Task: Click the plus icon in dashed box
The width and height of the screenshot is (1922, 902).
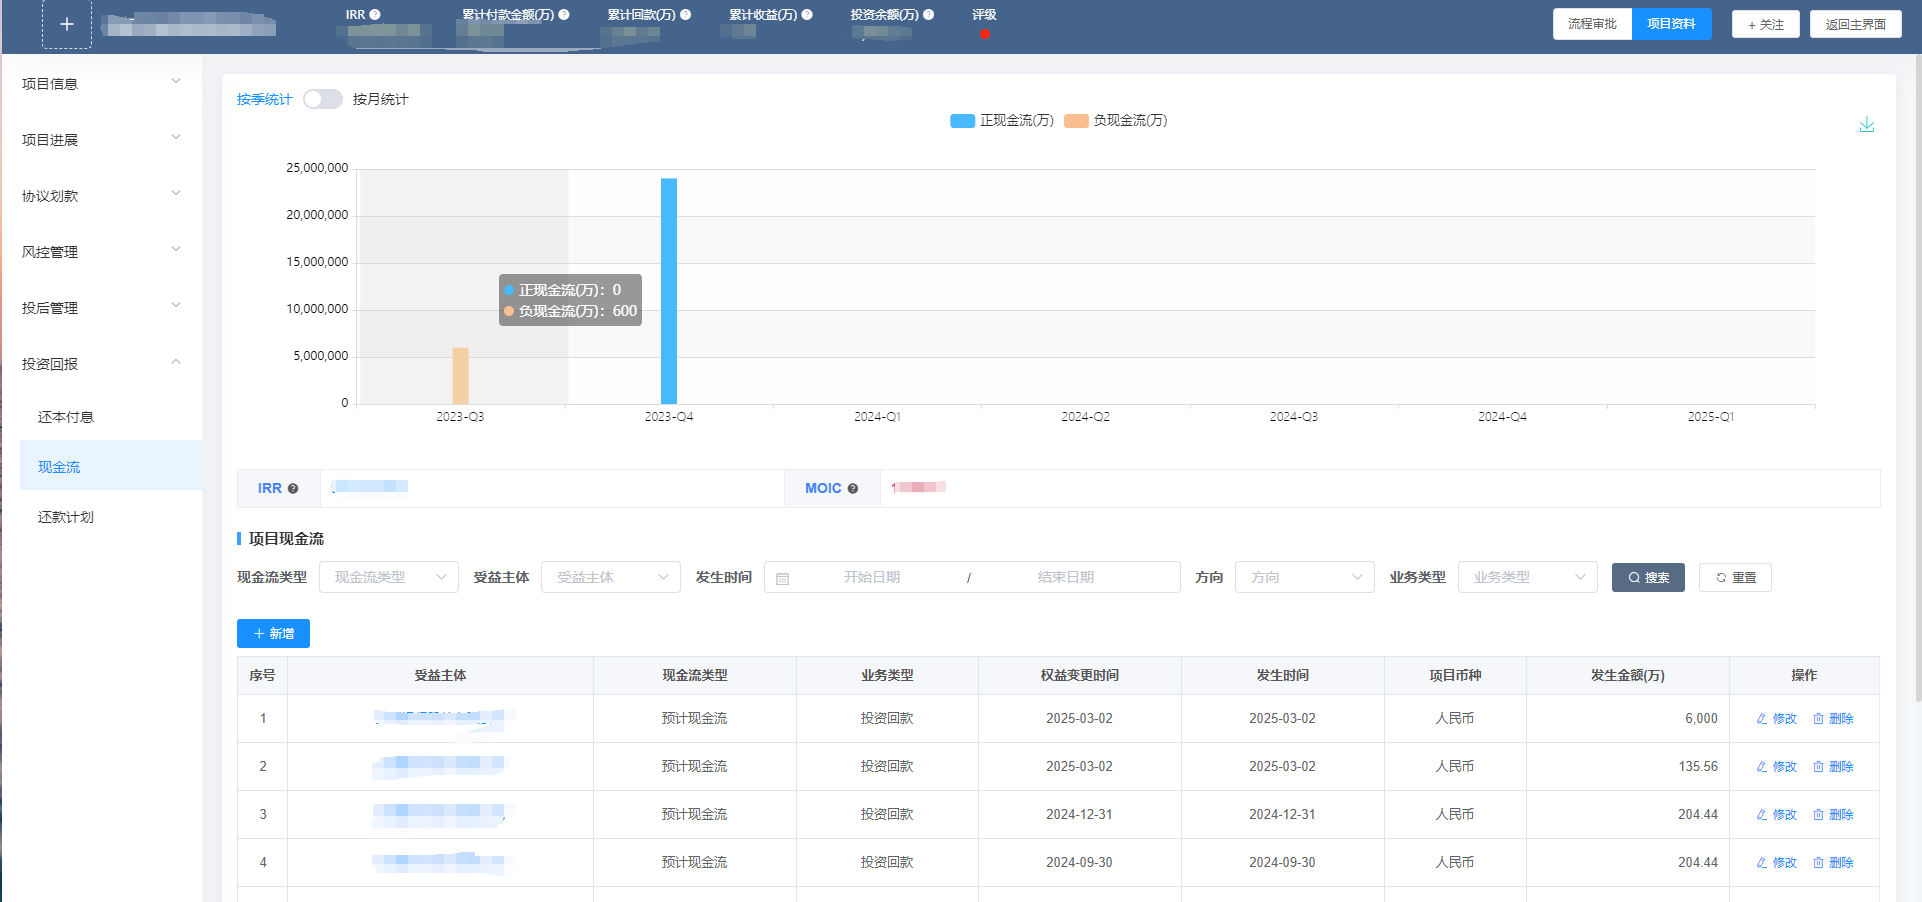Action: tap(67, 24)
